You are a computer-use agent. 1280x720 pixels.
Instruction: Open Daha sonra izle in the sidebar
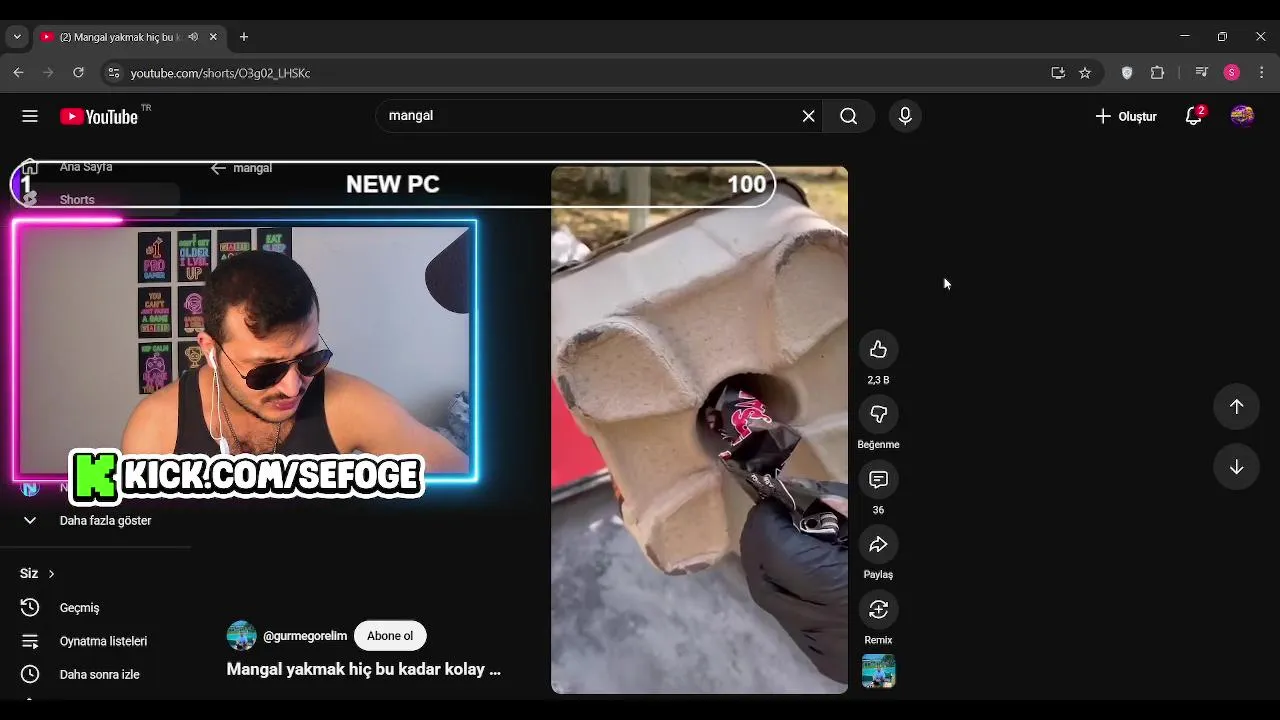pyautogui.click(x=99, y=674)
